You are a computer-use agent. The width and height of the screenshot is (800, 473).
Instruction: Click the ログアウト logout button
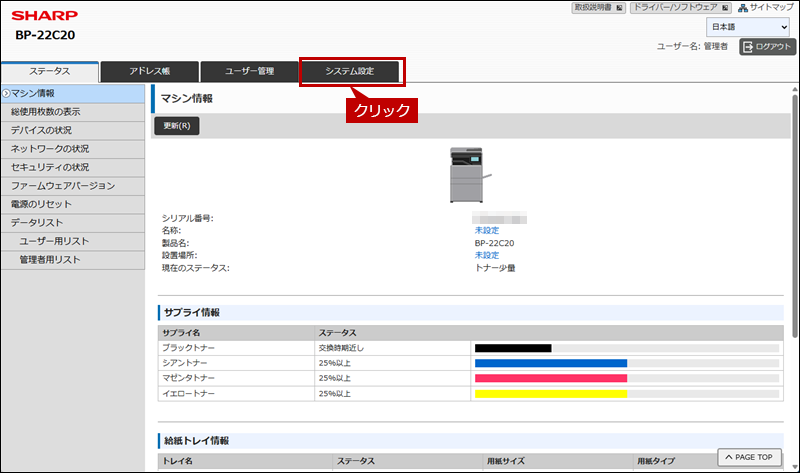[x=767, y=46]
